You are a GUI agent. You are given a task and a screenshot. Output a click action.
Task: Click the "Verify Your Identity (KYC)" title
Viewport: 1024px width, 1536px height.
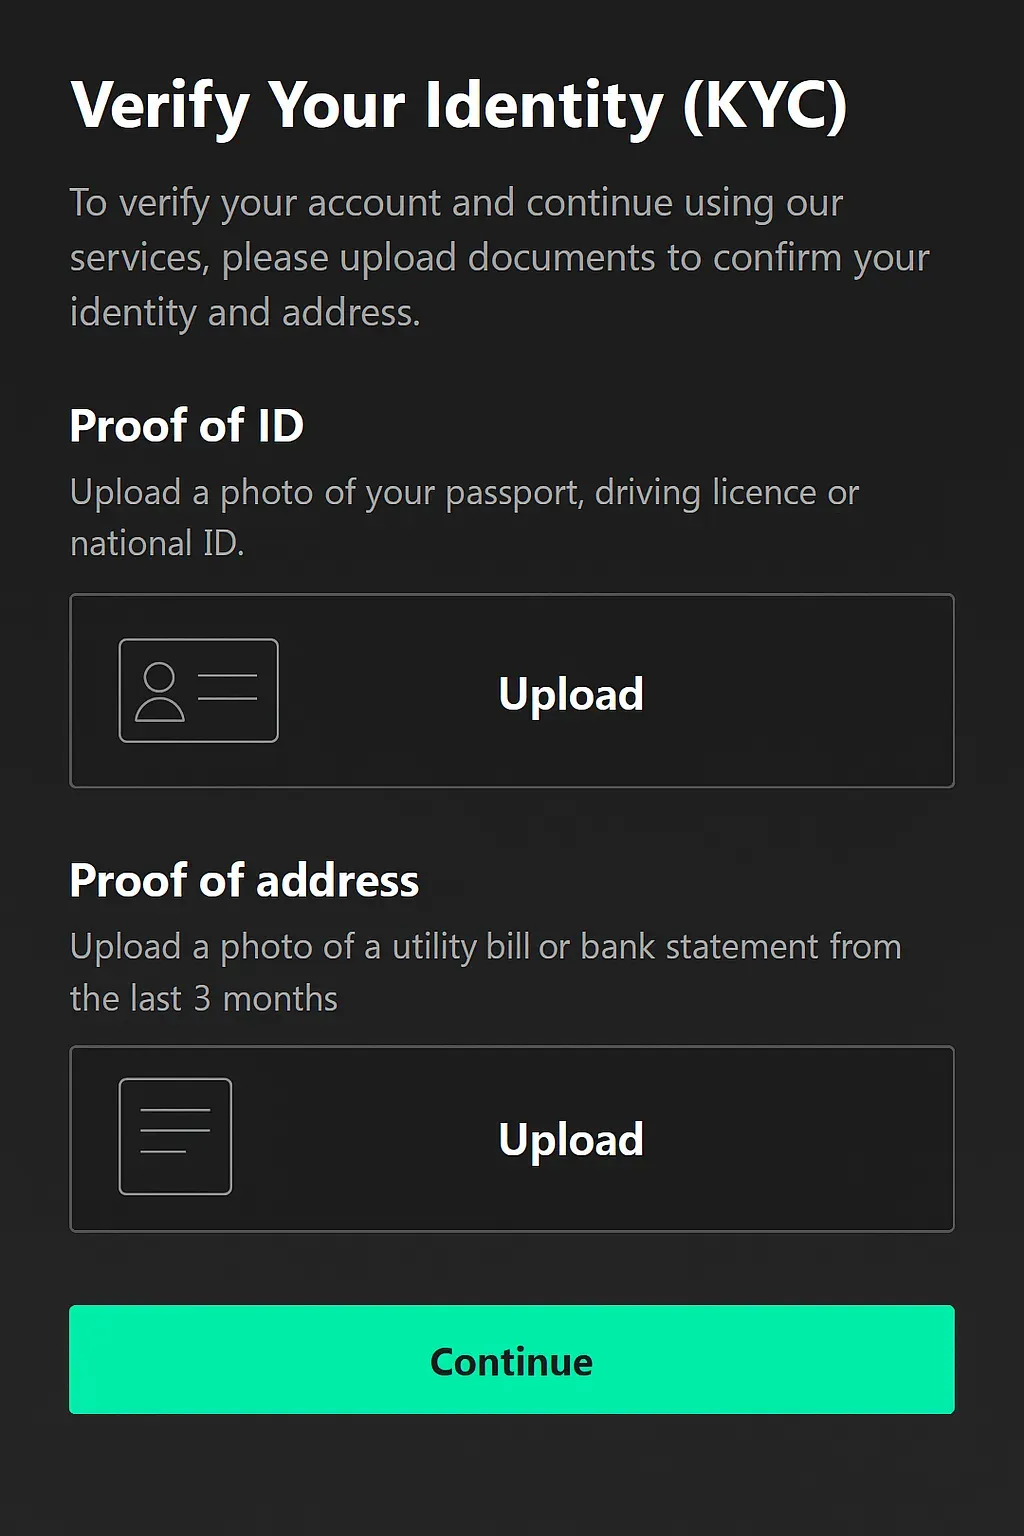(459, 105)
